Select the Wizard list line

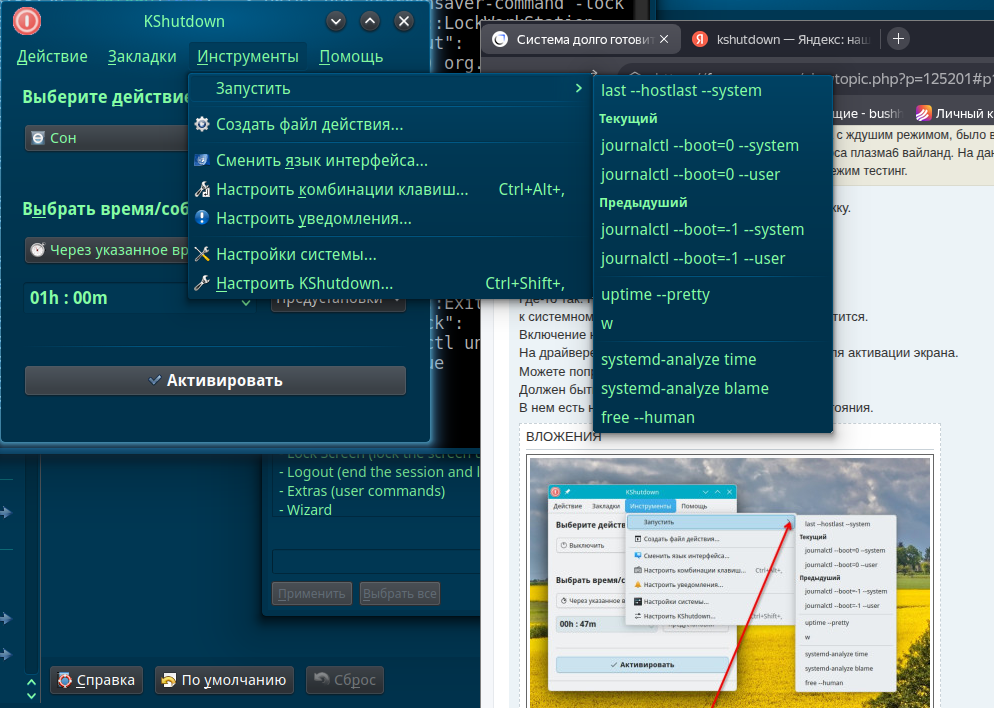pyautogui.click(x=305, y=510)
